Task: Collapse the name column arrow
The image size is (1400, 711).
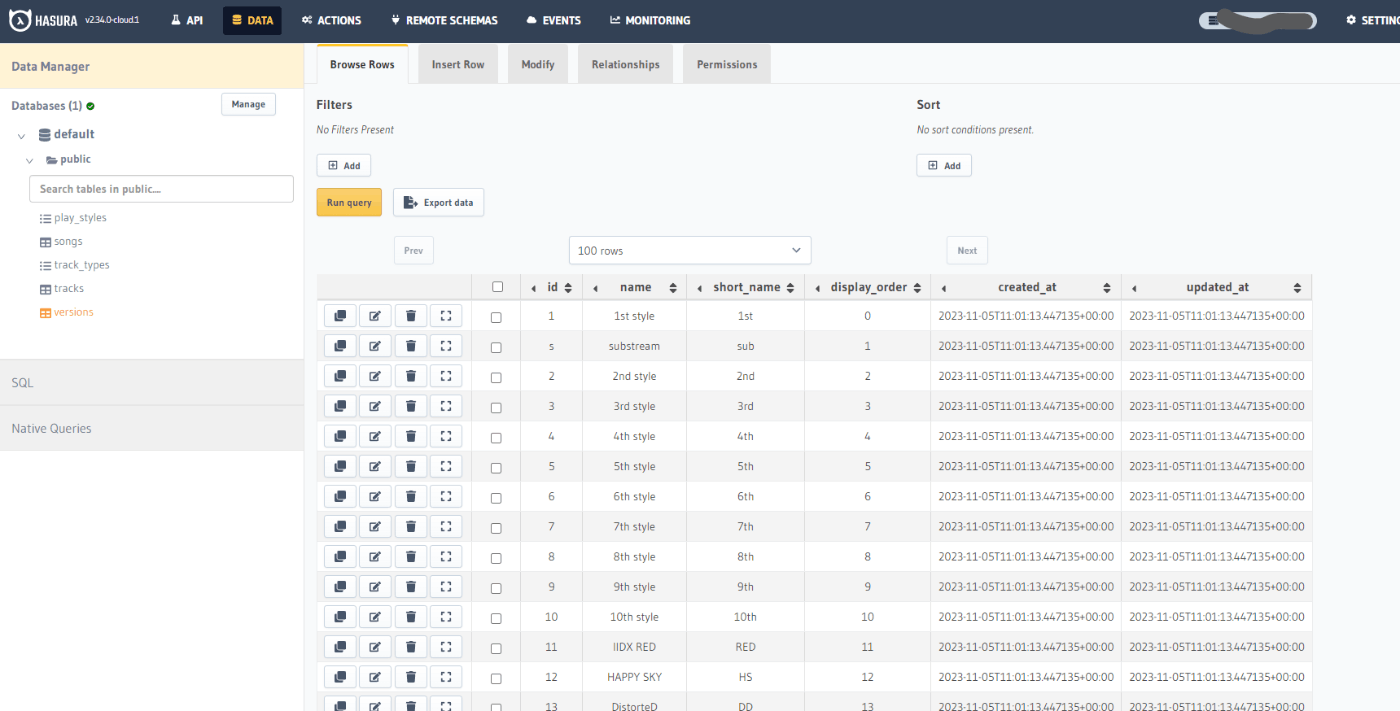Action: pyautogui.click(x=596, y=288)
